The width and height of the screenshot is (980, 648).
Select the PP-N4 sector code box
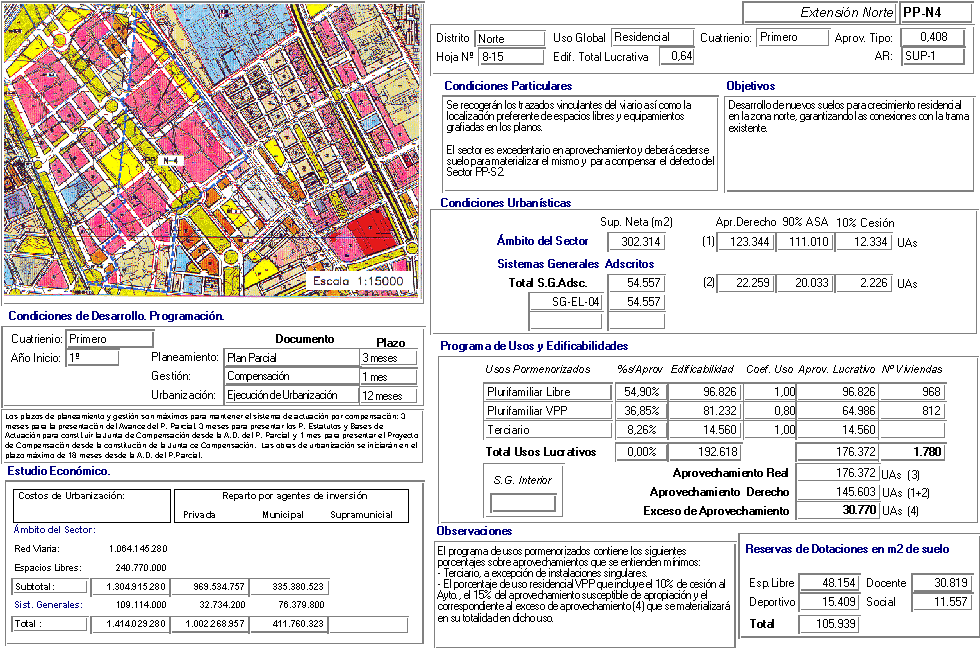point(934,12)
